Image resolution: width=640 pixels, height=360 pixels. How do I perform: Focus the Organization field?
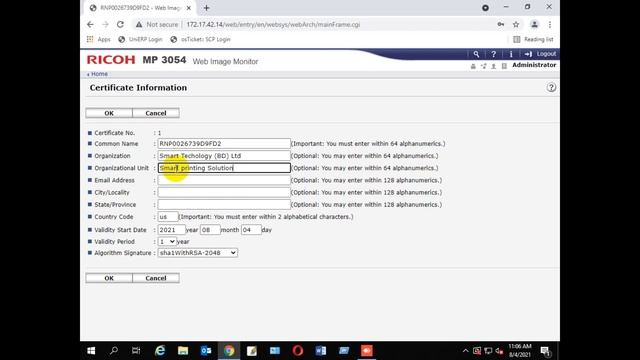click(x=224, y=156)
